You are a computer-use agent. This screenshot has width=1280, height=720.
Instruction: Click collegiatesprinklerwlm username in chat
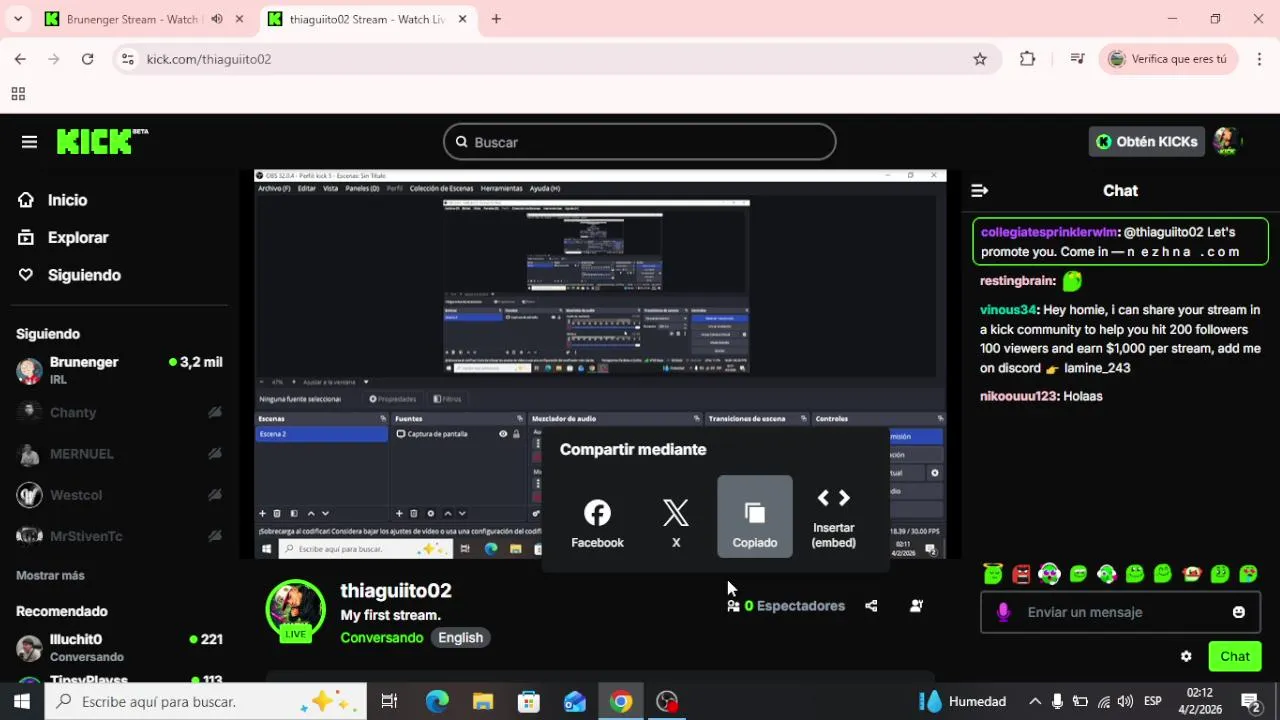(1048, 232)
